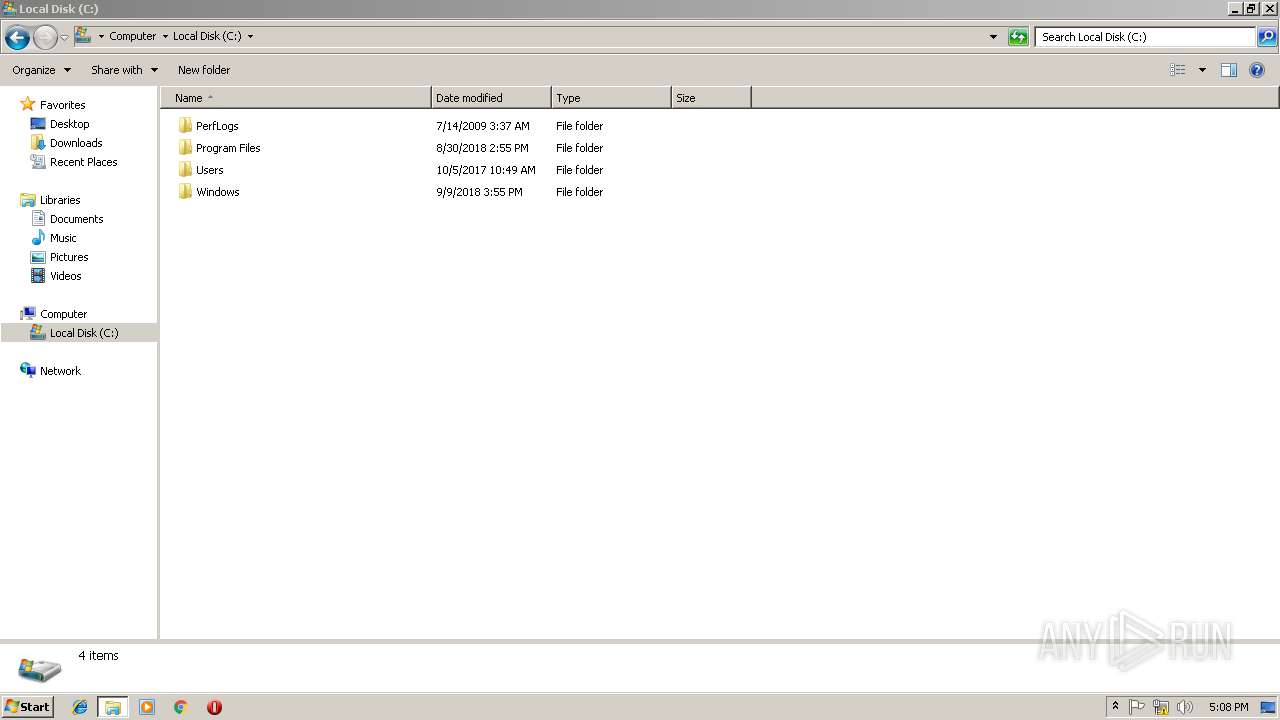Expand the arrow after Computer in address bar
1280x720 pixels.
pyautogui.click(x=165, y=37)
